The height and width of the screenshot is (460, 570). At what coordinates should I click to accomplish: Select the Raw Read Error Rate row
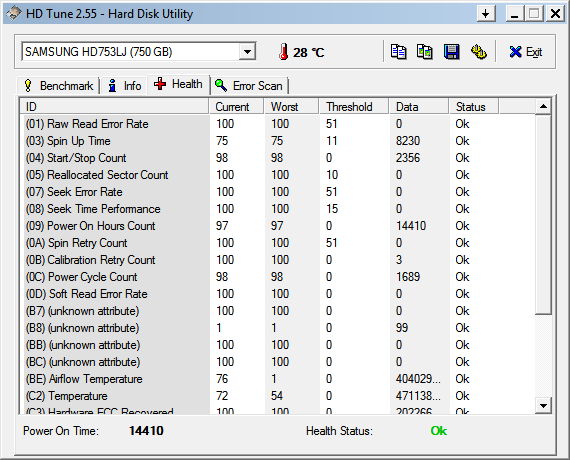[278, 124]
